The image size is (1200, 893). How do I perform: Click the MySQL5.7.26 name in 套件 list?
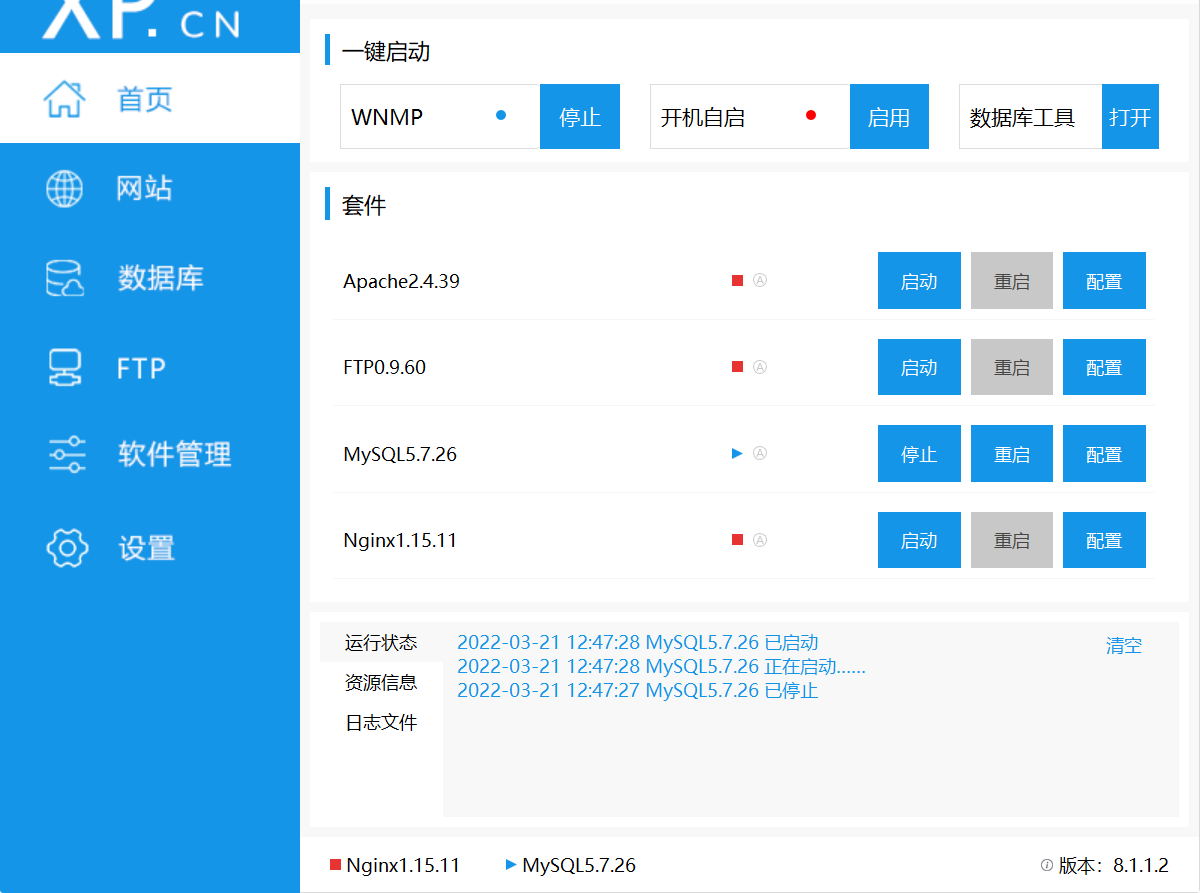click(400, 454)
